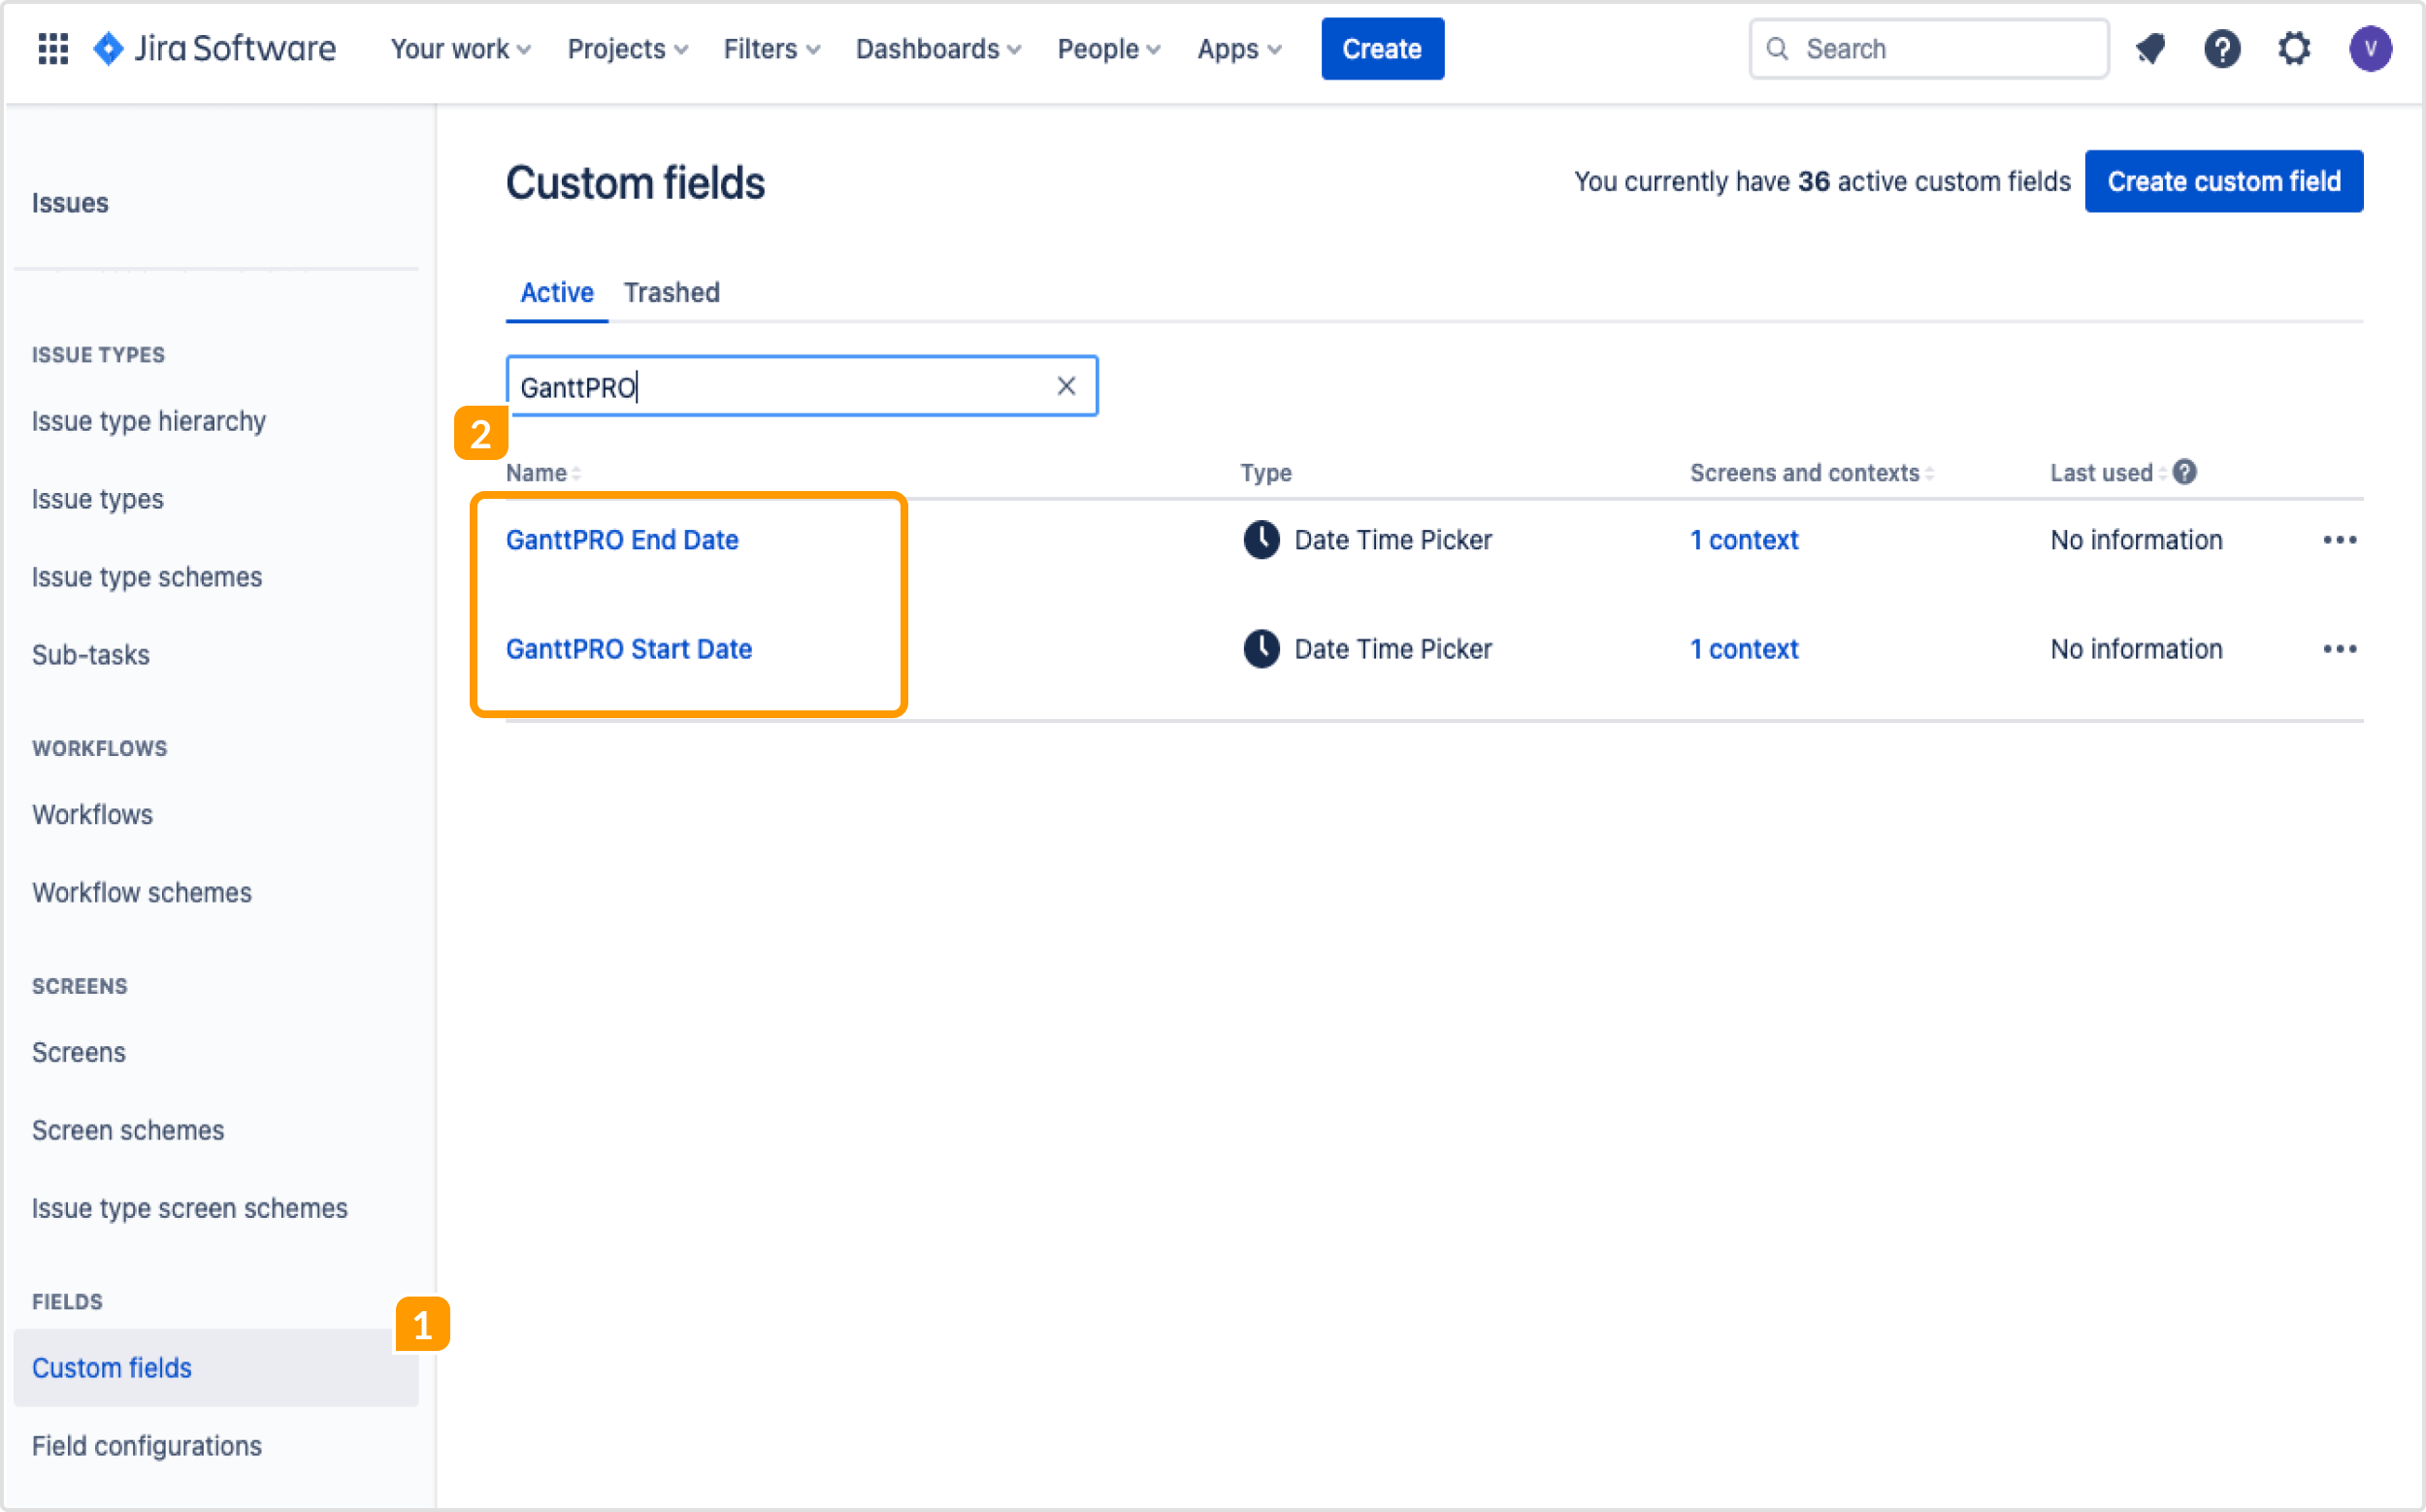The height and width of the screenshot is (1512, 2426).
Task: Open the GanttPRO Start Date field
Action: click(x=629, y=649)
